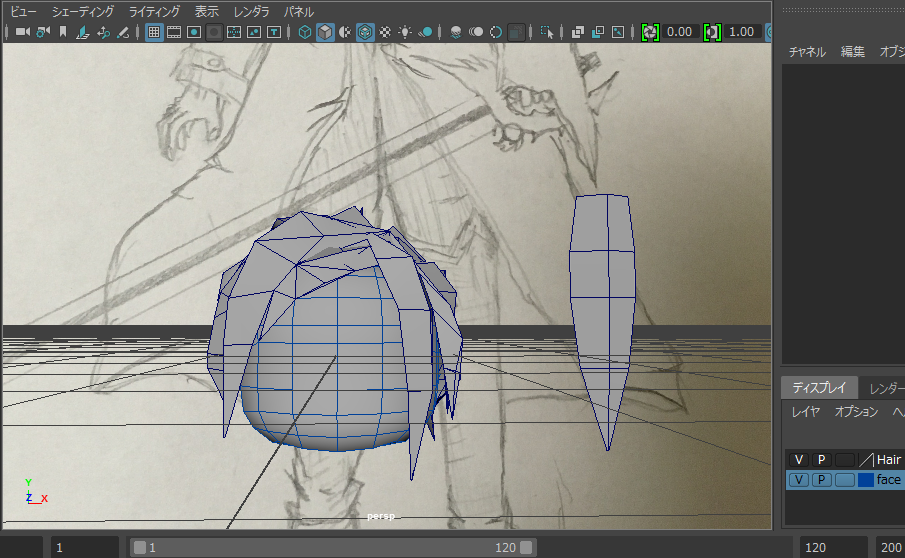
Task: Click the Gamma icon
Action: pyautogui.click(x=712, y=32)
